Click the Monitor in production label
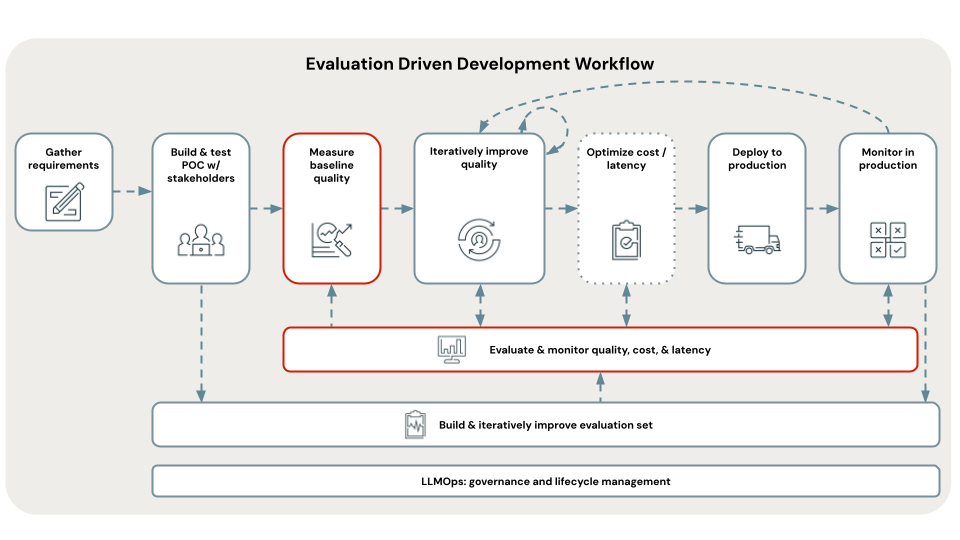 click(887, 159)
